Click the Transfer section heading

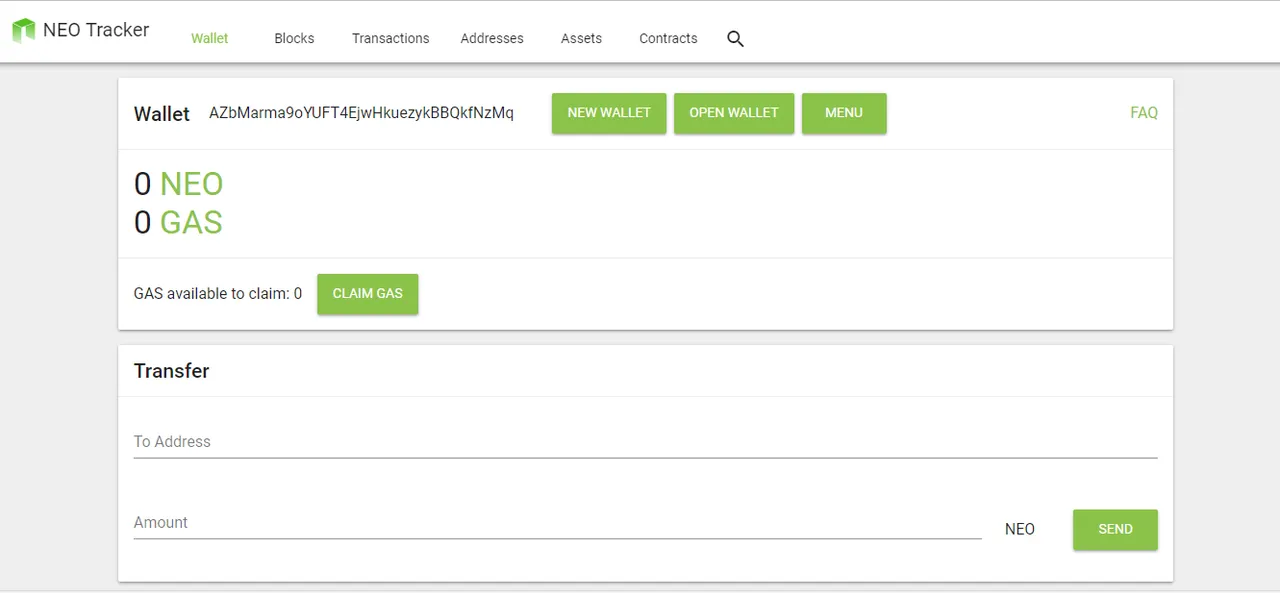click(x=172, y=371)
